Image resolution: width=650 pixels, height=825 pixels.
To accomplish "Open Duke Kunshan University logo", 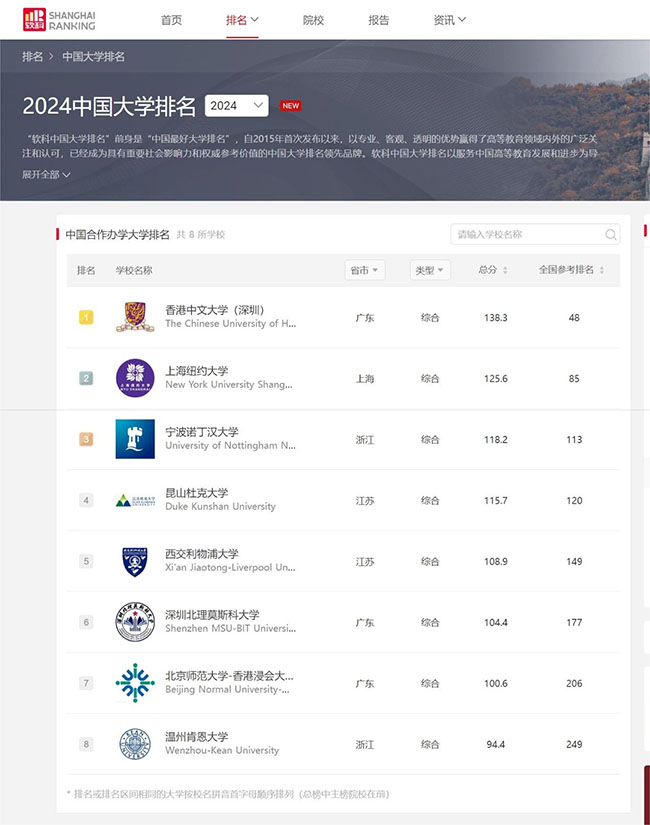I will (135, 500).
